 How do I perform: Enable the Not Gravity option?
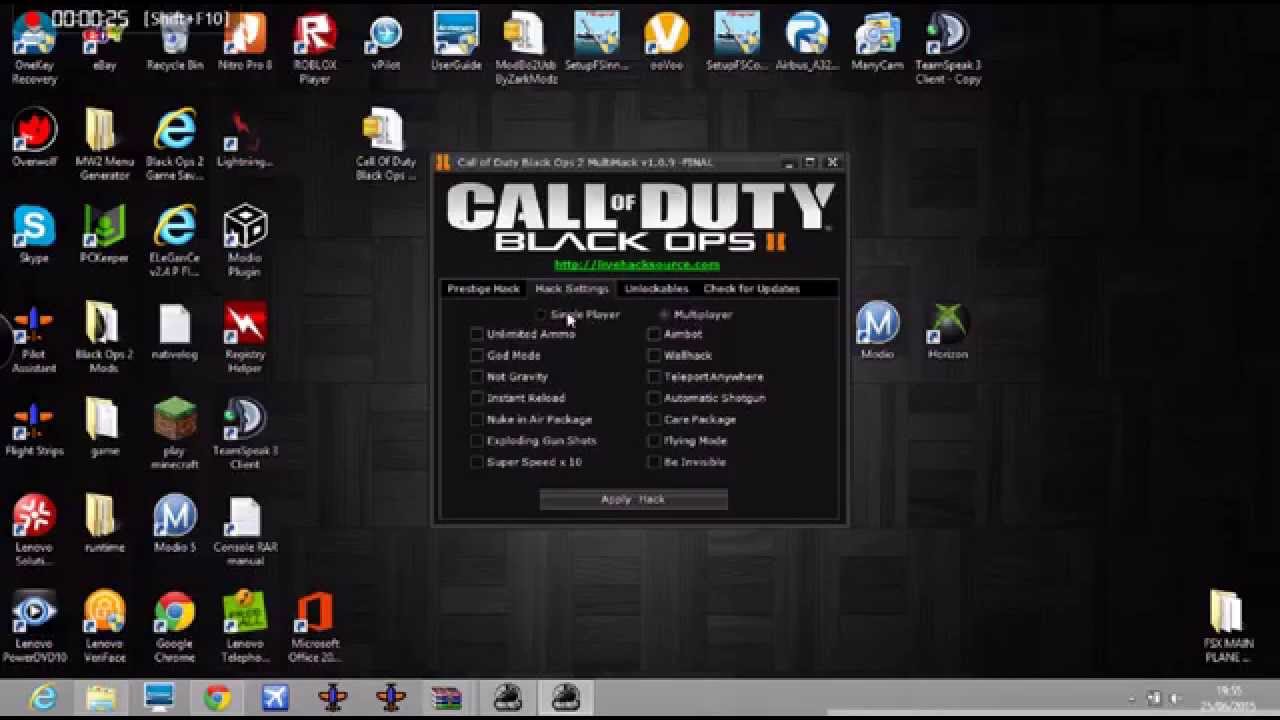coord(477,377)
